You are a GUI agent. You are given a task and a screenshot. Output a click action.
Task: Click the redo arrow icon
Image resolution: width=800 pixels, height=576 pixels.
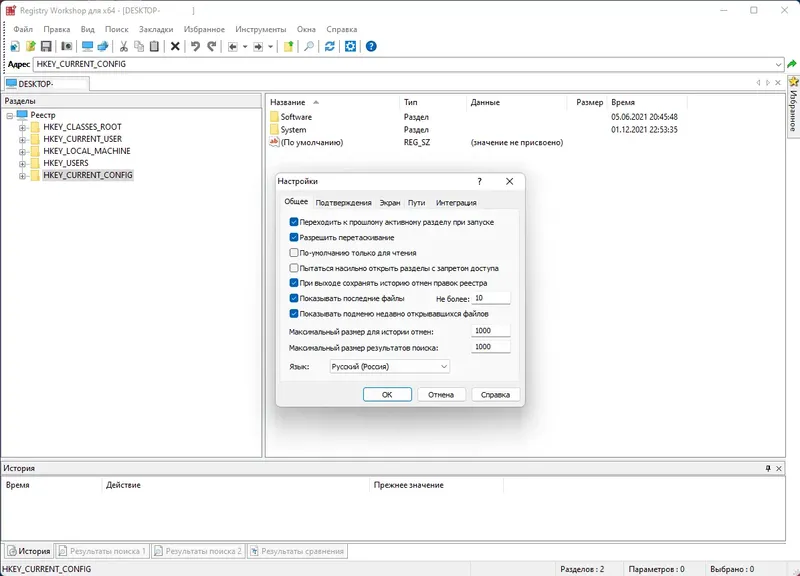point(211,46)
